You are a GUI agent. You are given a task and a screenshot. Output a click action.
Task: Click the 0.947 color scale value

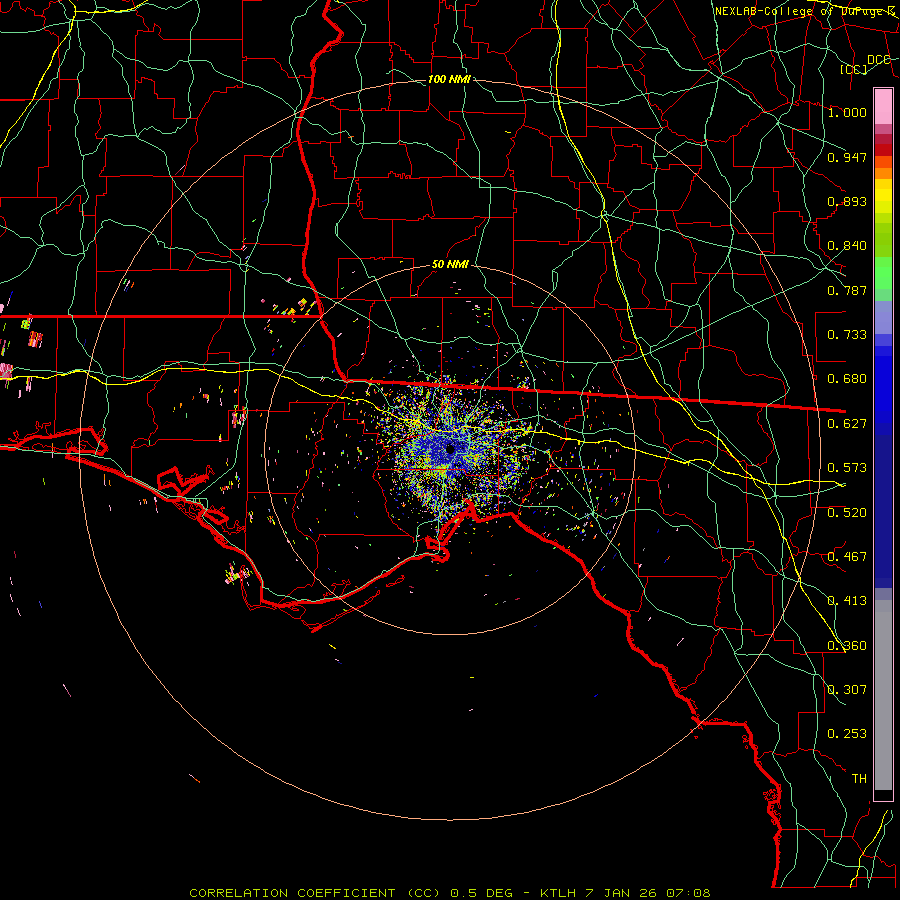pos(847,157)
